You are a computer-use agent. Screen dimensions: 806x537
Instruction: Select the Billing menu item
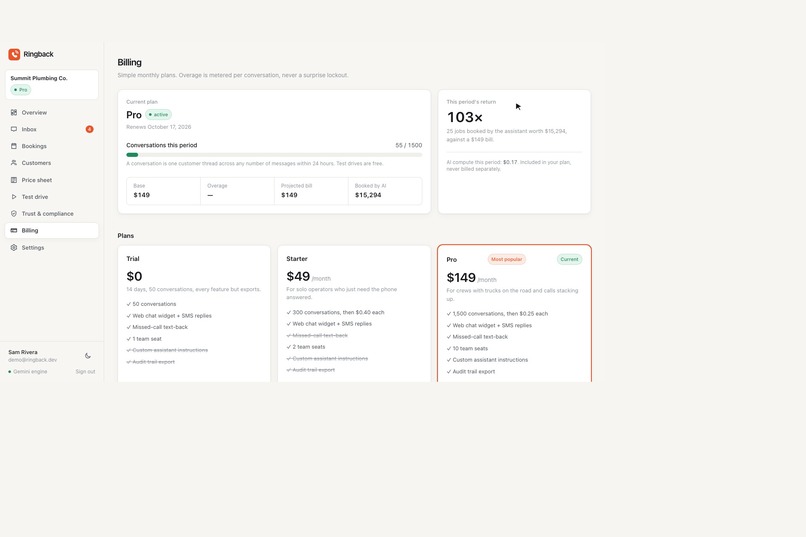pos(51,230)
